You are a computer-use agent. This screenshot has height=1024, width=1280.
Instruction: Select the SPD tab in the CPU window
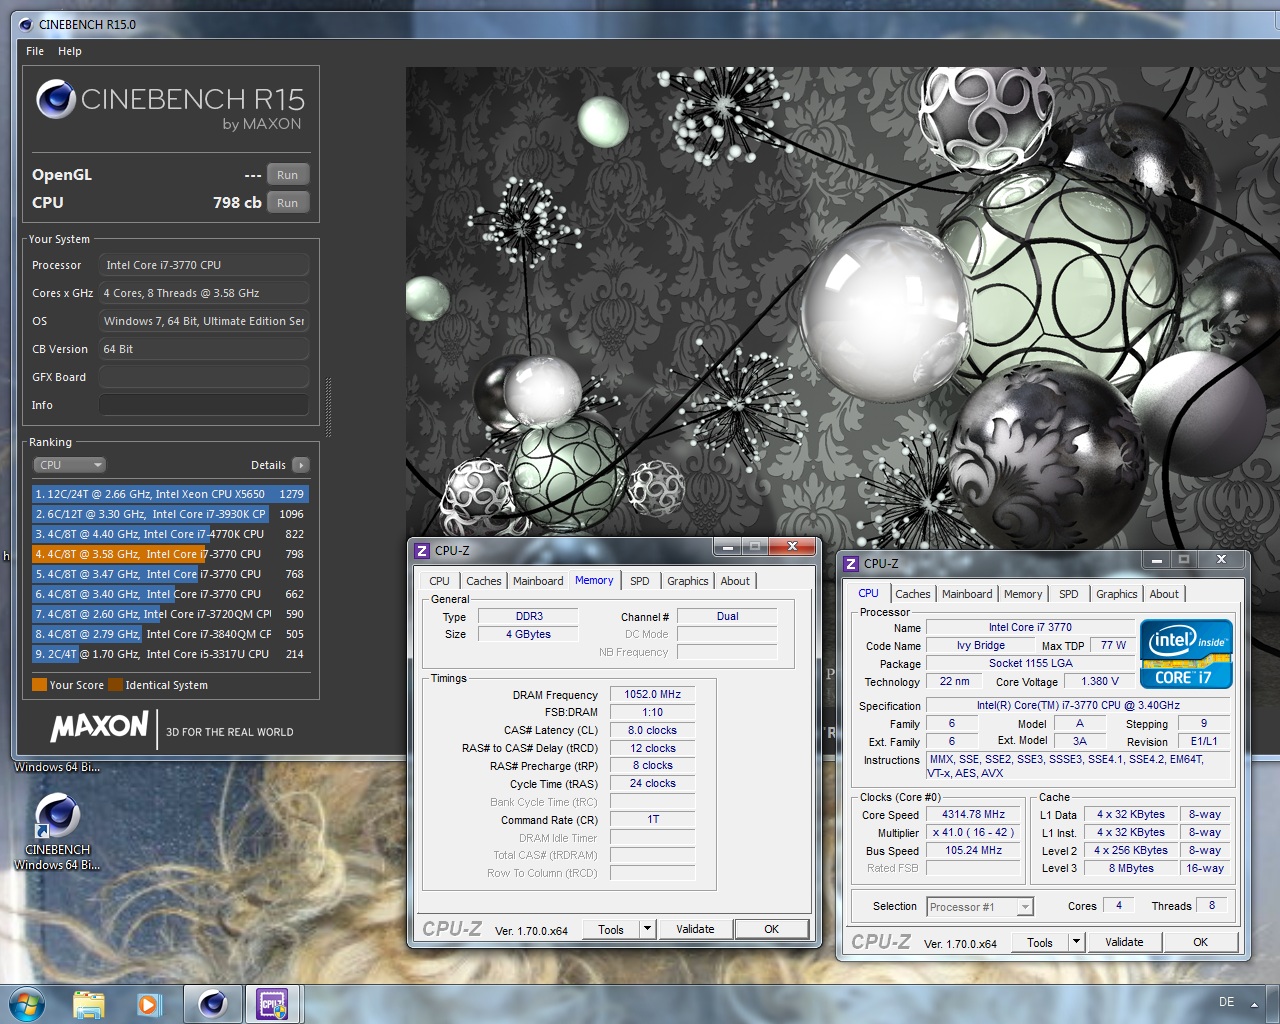(x=1069, y=594)
